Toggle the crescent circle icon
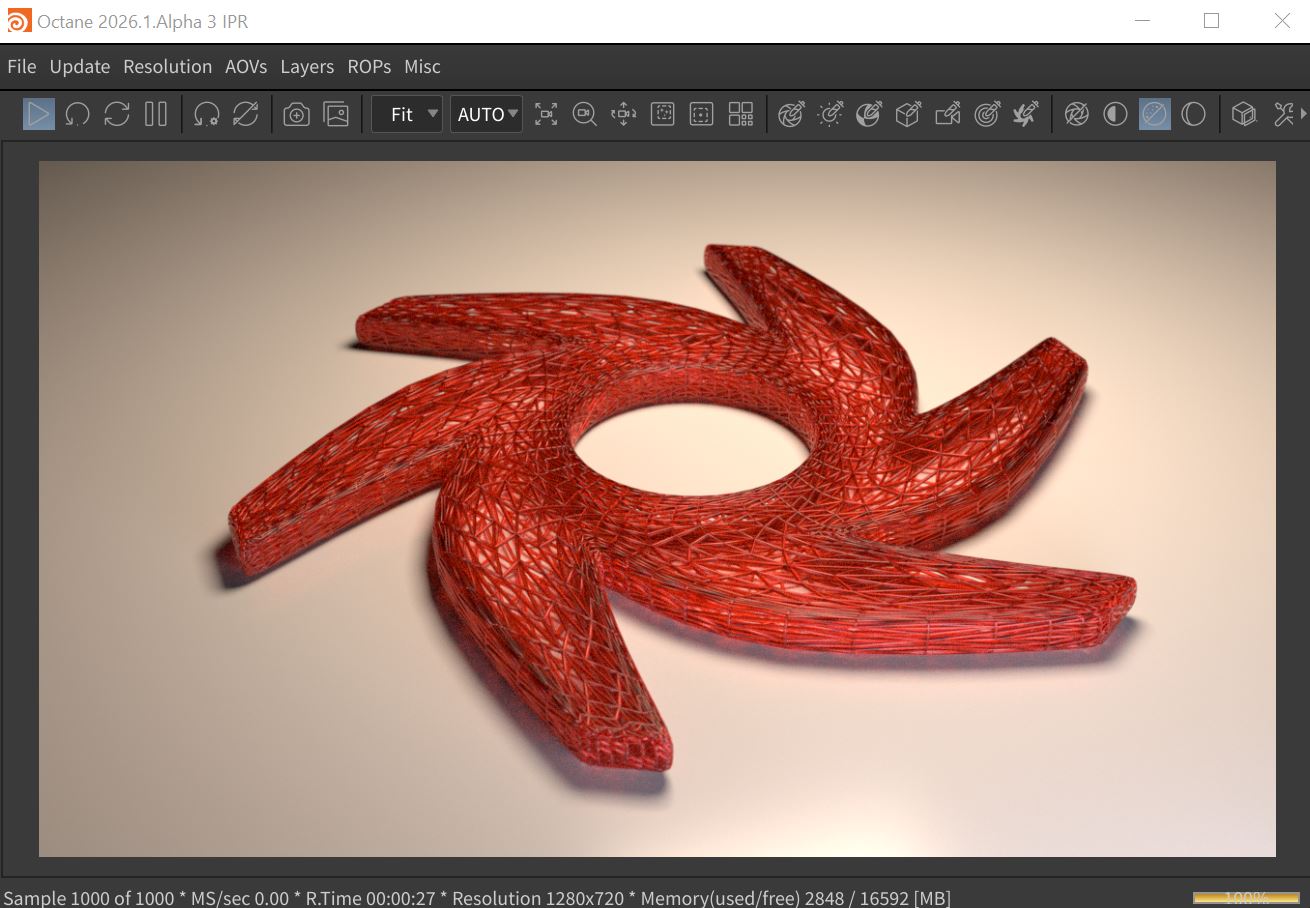This screenshot has height=908, width=1310. coord(1193,114)
